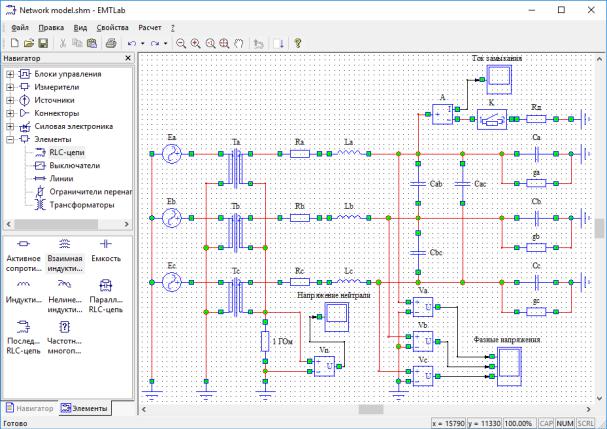The height and width of the screenshot is (429, 607).
Task: Collapse the Элементы tree node
Action: coord(10,140)
